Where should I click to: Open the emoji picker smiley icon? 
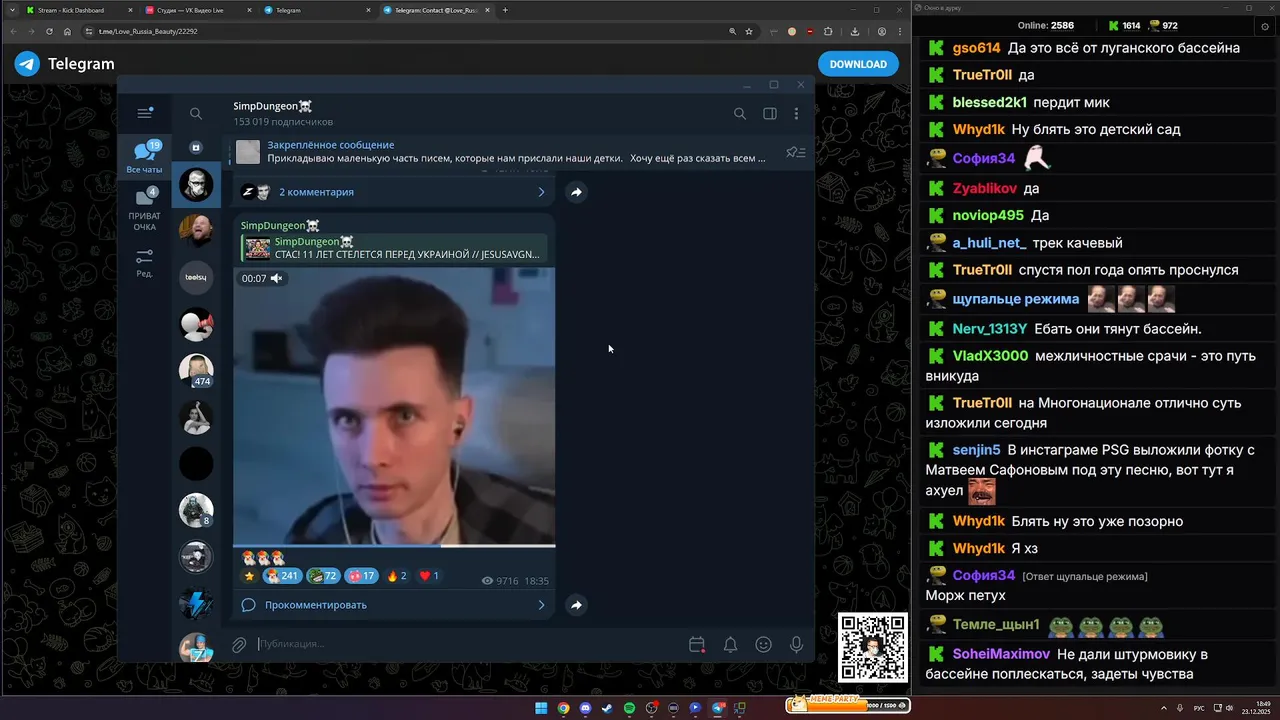(x=763, y=645)
